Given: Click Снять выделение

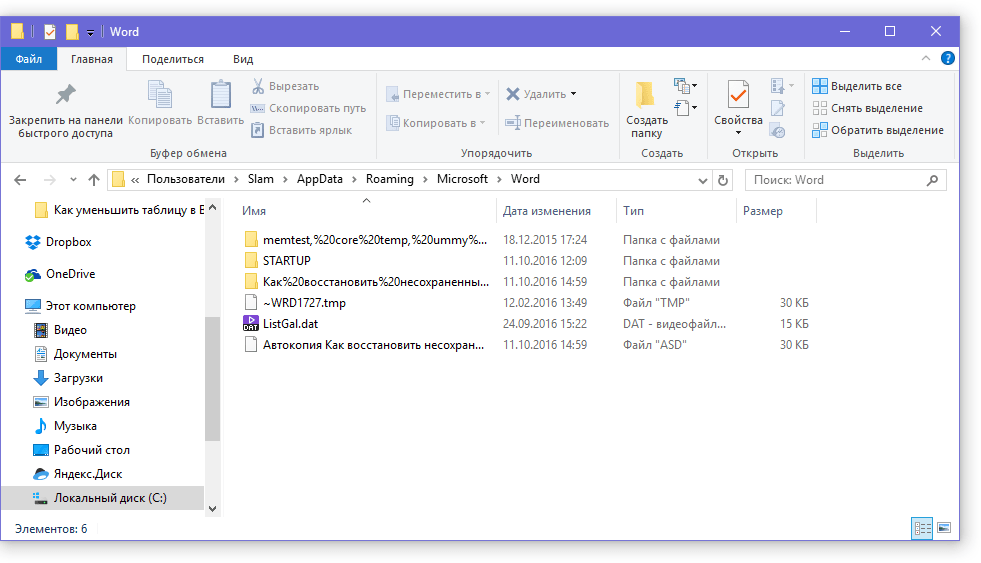Looking at the screenshot, I should [x=868, y=108].
